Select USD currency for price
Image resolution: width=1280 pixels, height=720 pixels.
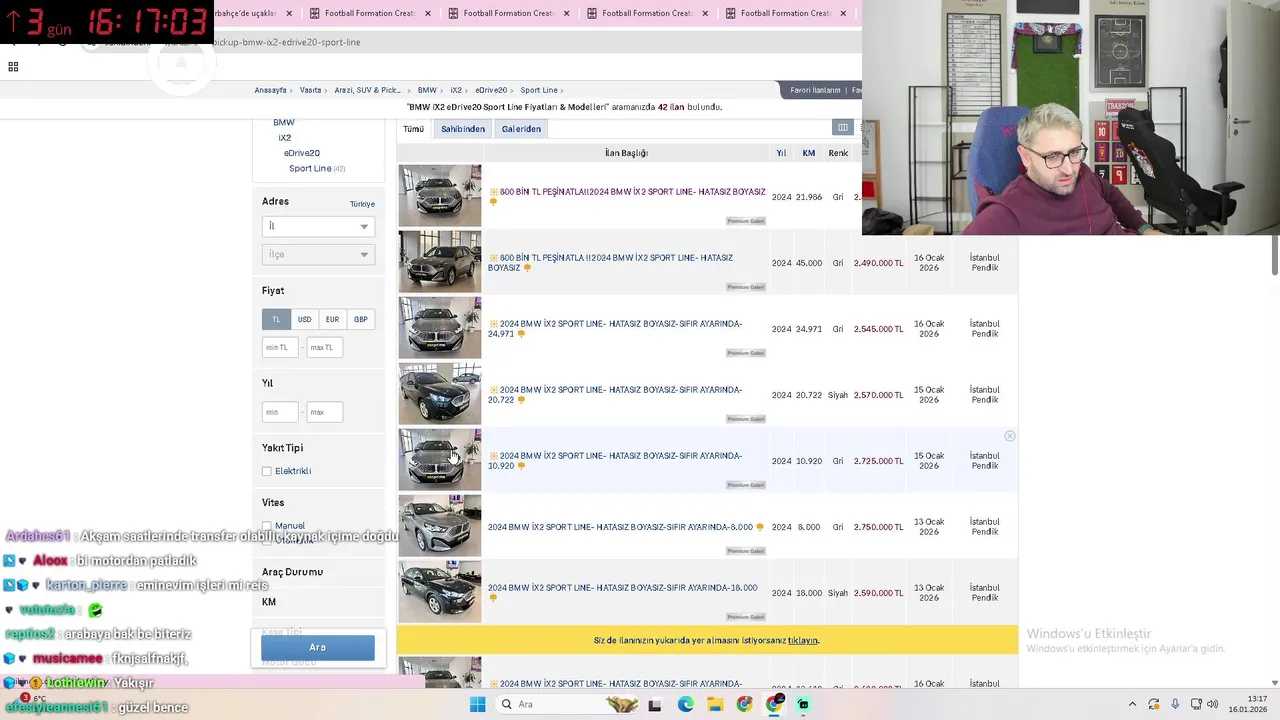(x=304, y=319)
